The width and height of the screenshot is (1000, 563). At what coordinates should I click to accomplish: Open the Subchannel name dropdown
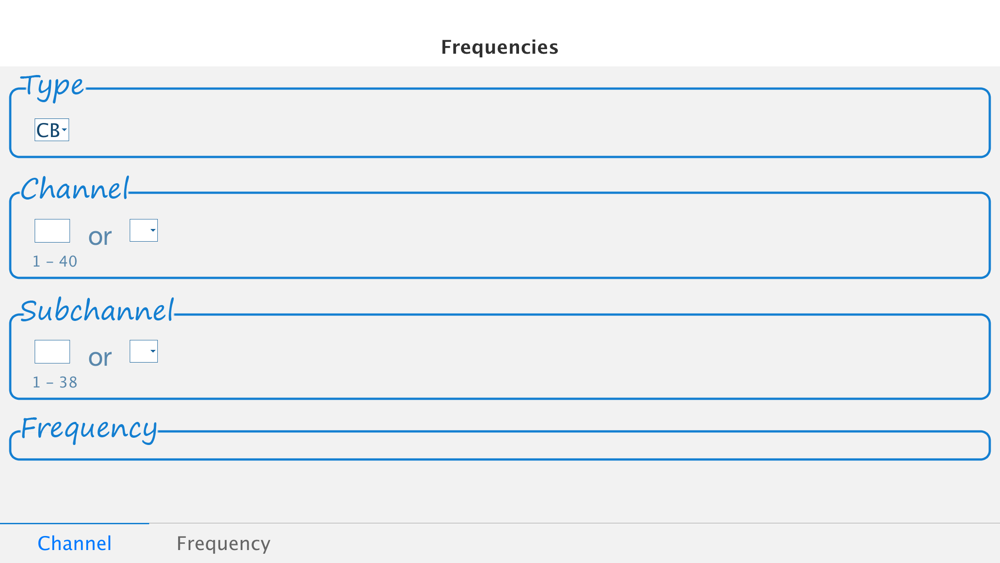coord(143,351)
